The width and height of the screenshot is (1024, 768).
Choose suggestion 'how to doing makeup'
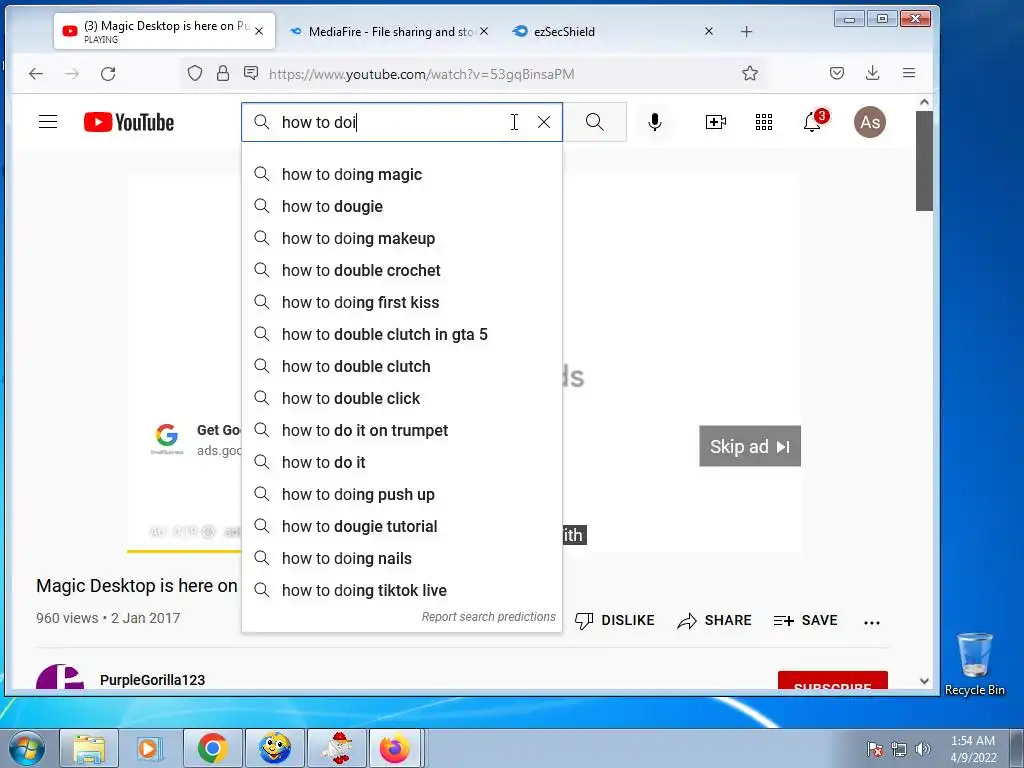pyautogui.click(x=402, y=238)
